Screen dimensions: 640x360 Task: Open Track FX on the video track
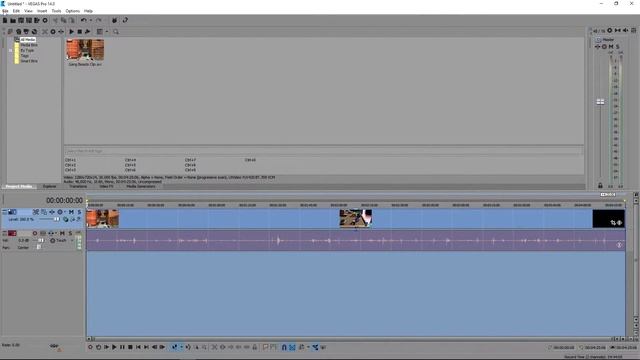click(x=52, y=212)
